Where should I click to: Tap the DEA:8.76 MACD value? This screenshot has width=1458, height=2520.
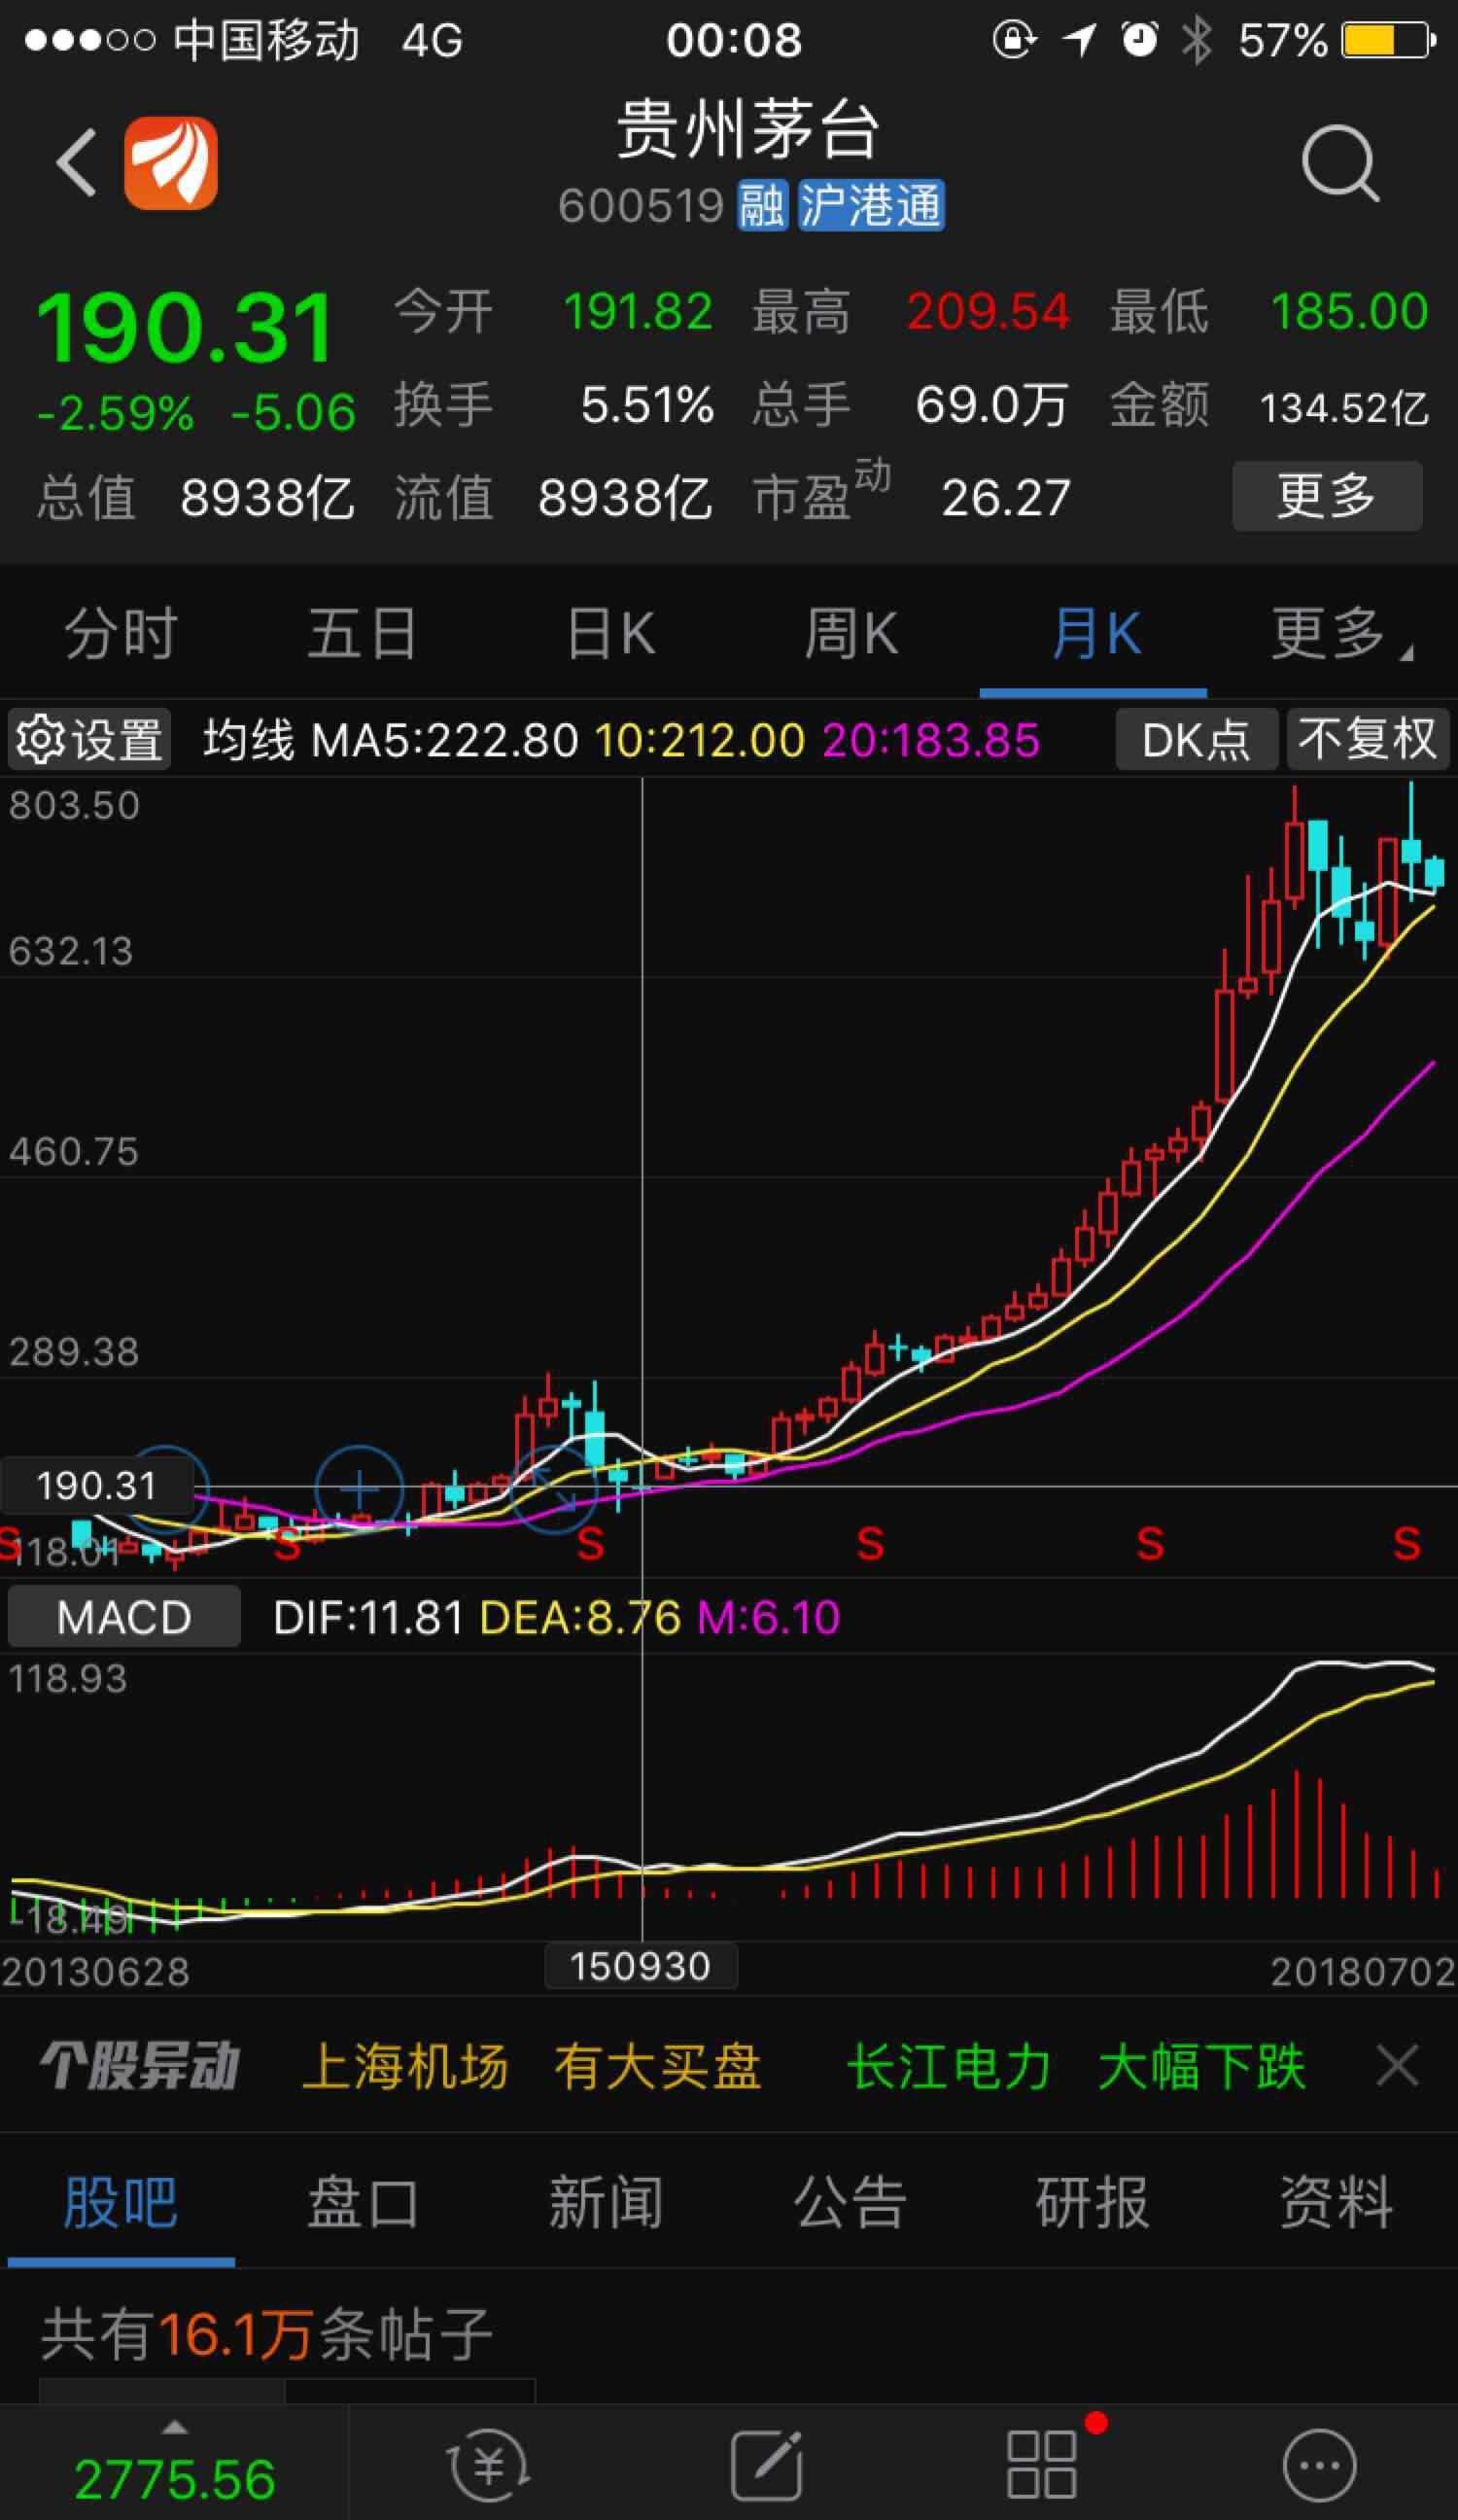click(580, 1618)
